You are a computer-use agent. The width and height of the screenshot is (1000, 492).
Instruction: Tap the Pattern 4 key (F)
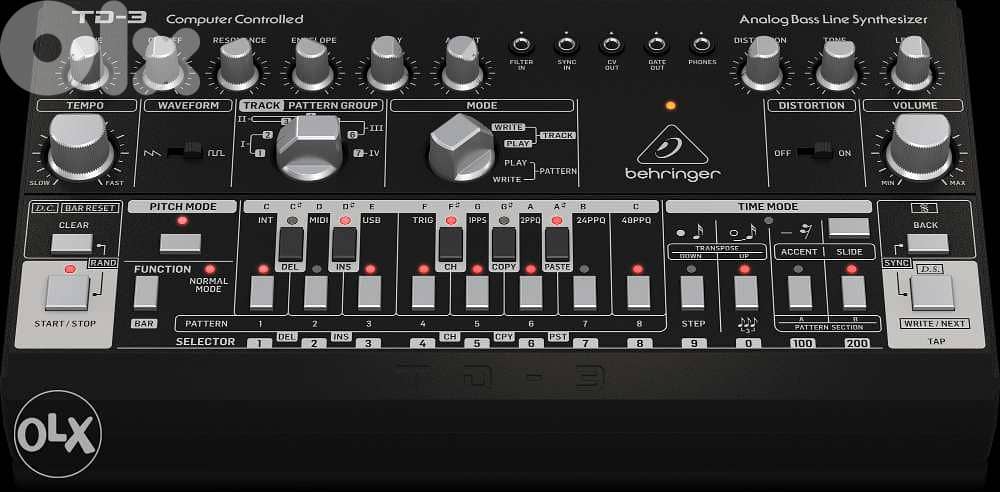pos(423,293)
